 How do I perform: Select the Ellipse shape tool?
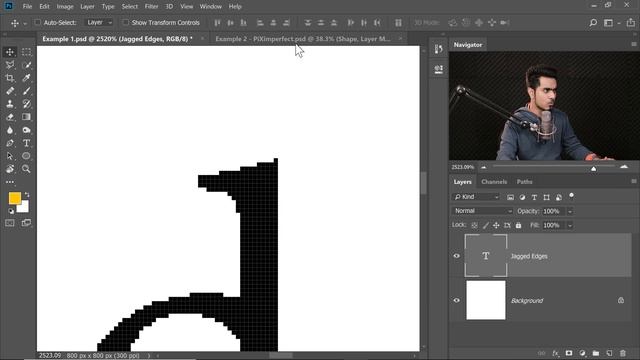(x=26, y=156)
